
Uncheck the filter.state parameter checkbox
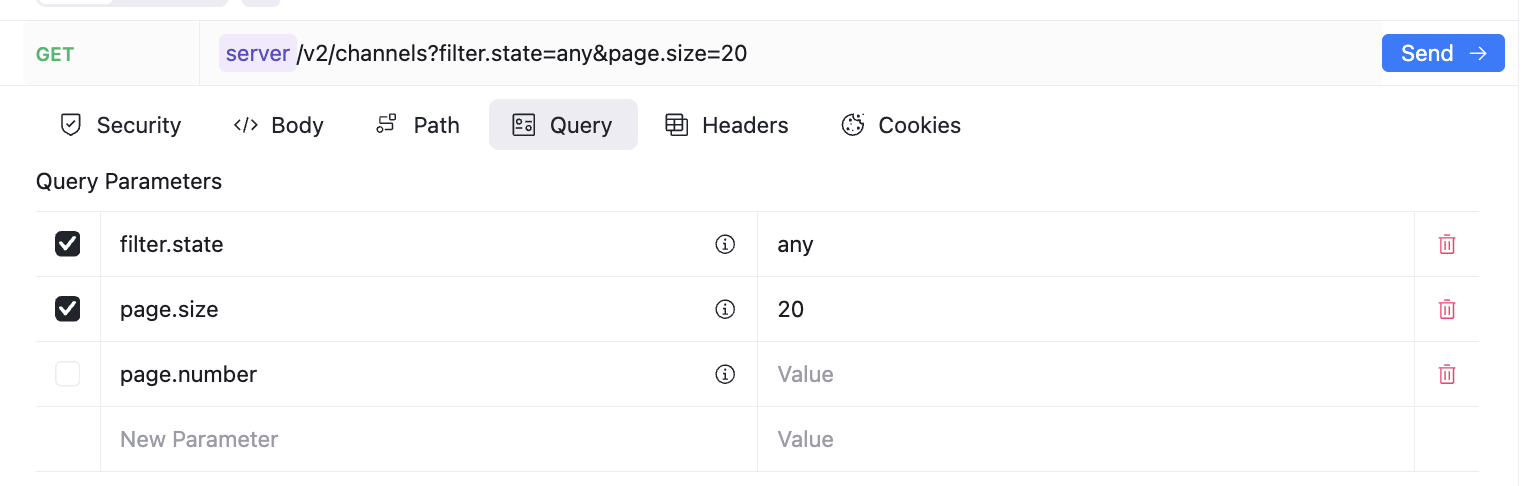point(68,244)
